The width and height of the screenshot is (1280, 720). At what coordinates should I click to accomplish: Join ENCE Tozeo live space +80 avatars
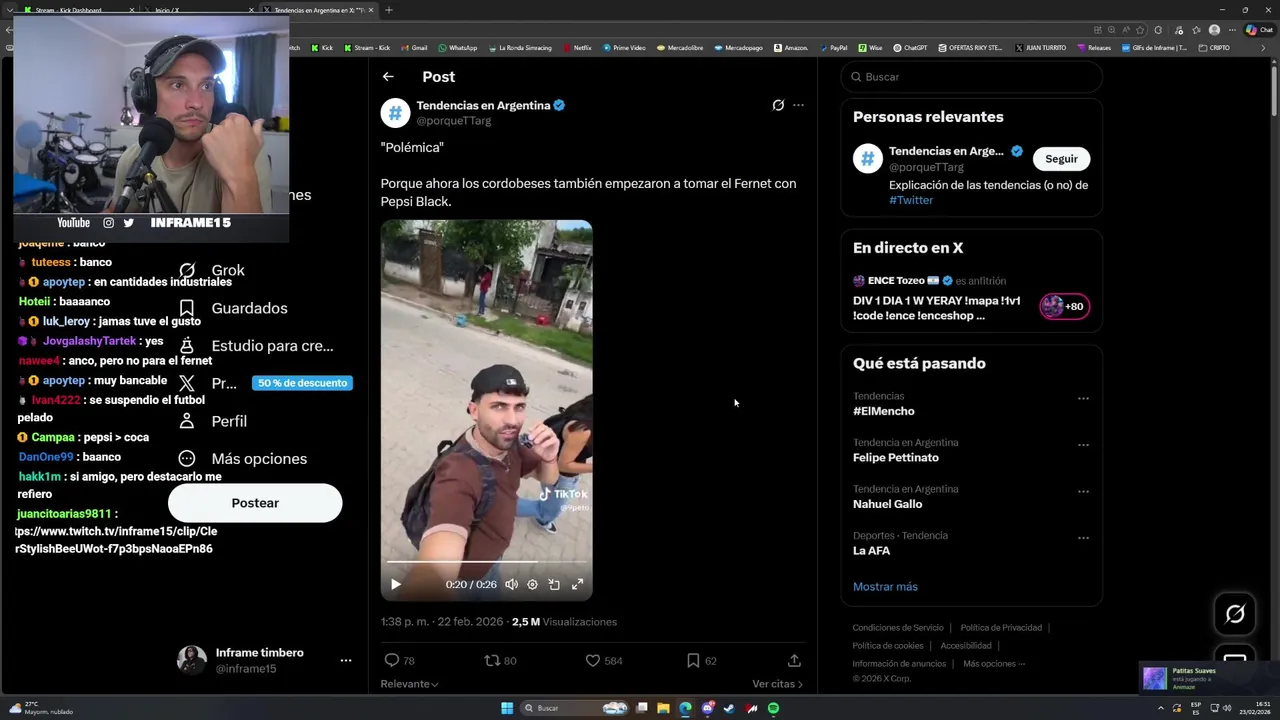click(1065, 306)
